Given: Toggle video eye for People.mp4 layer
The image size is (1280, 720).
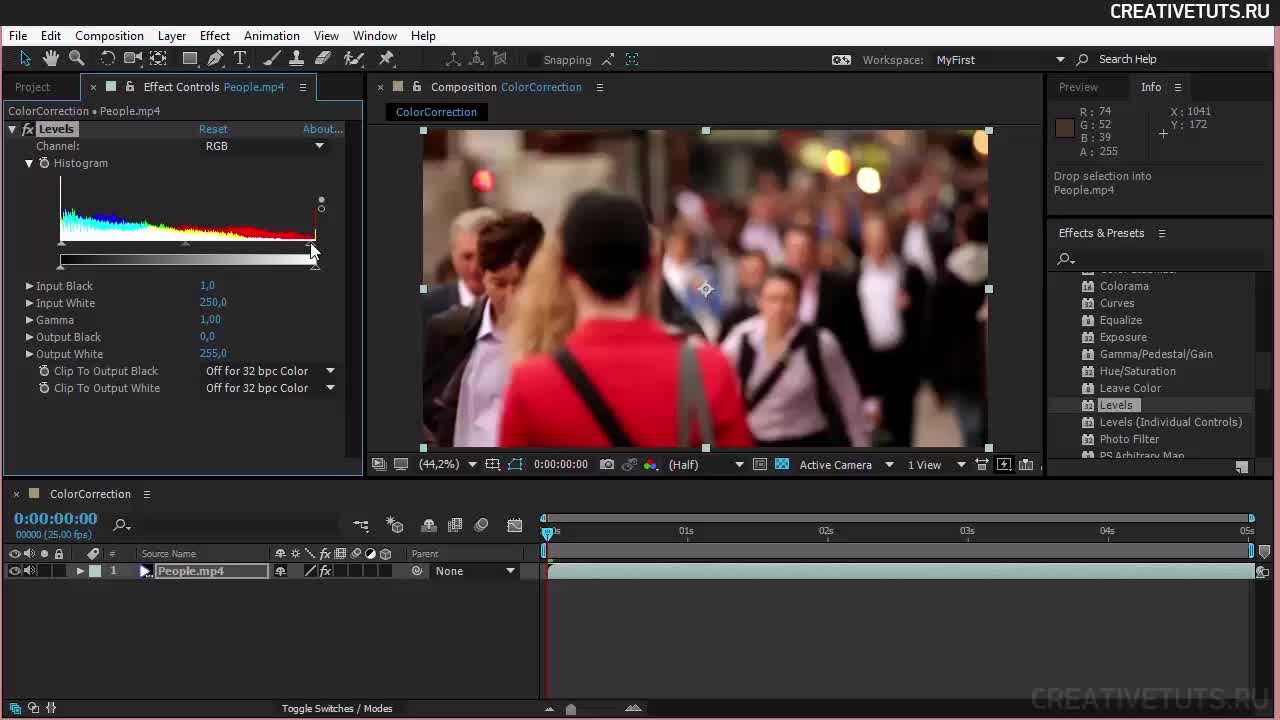Looking at the screenshot, I should tap(14, 571).
